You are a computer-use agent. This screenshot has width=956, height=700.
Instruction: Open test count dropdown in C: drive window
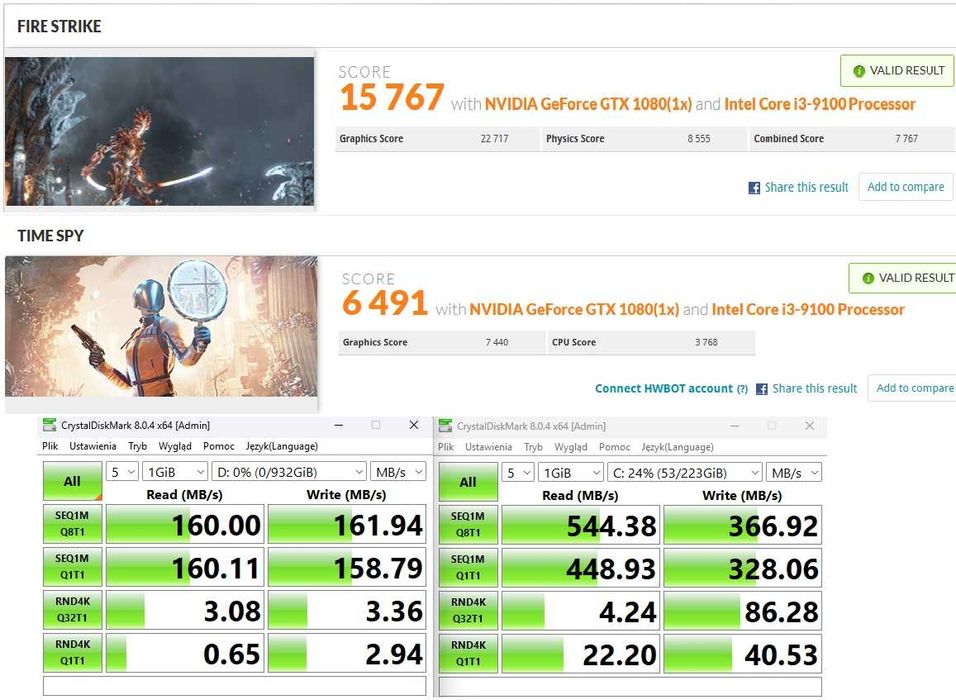click(518, 473)
